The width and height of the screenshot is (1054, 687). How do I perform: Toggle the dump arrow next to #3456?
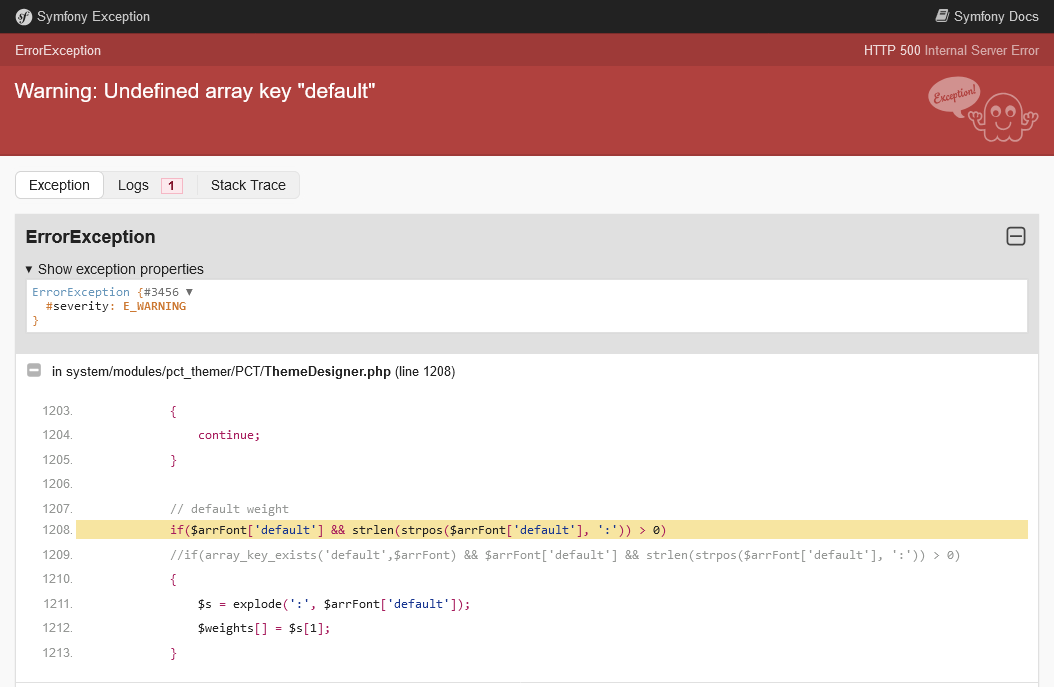(x=189, y=292)
